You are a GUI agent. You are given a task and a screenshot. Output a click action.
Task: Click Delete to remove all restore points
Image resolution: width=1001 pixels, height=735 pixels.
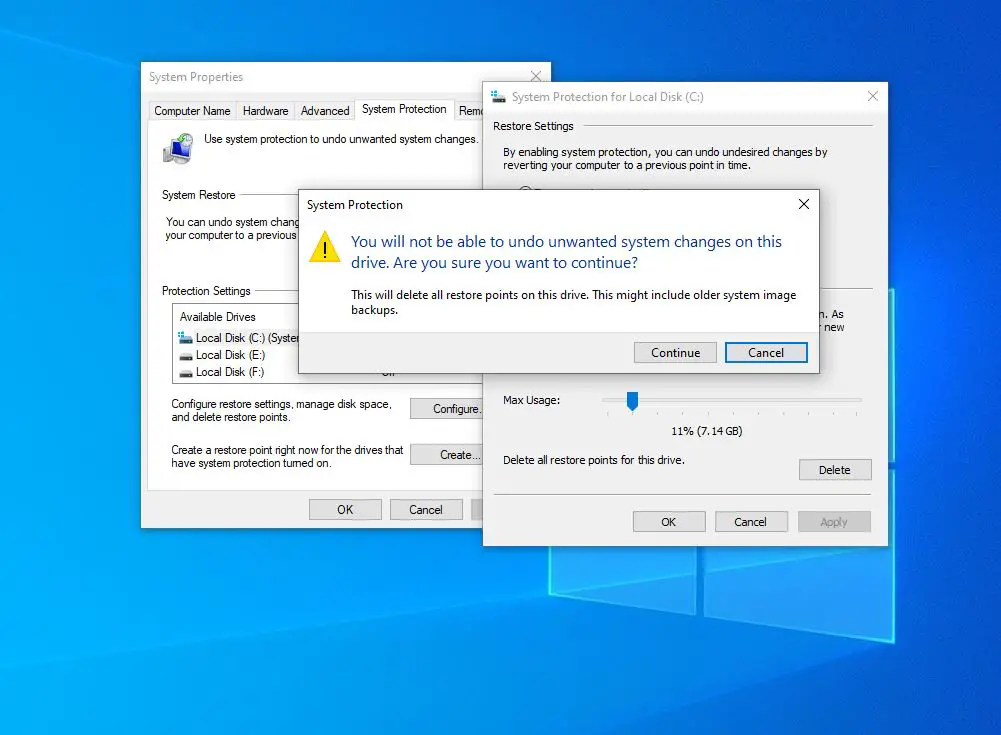pos(835,469)
